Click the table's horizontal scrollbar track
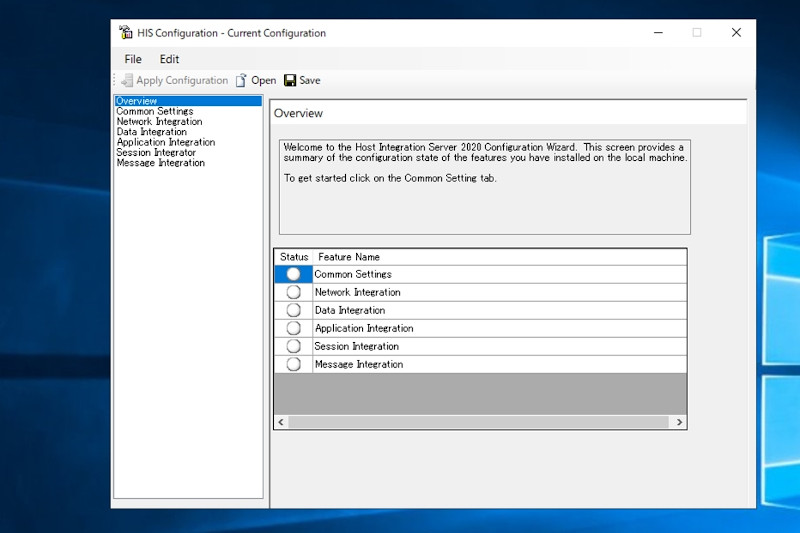Image resolution: width=800 pixels, height=533 pixels. coord(479,422)
